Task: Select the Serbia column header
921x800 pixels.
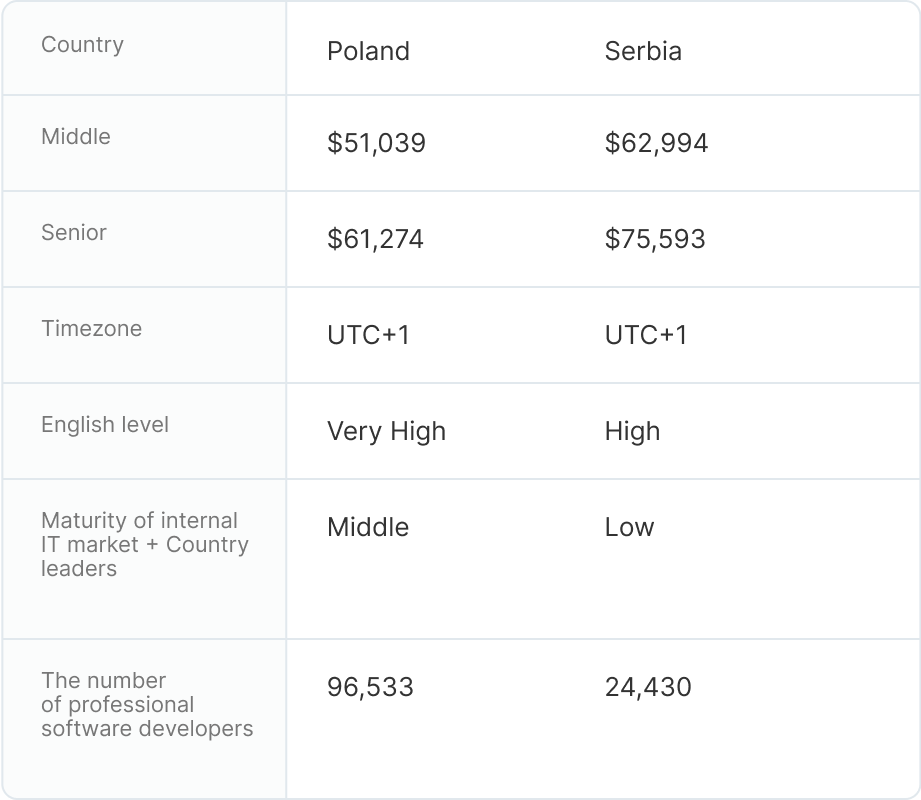Action: pyautogui.click(x=643, y=51)
